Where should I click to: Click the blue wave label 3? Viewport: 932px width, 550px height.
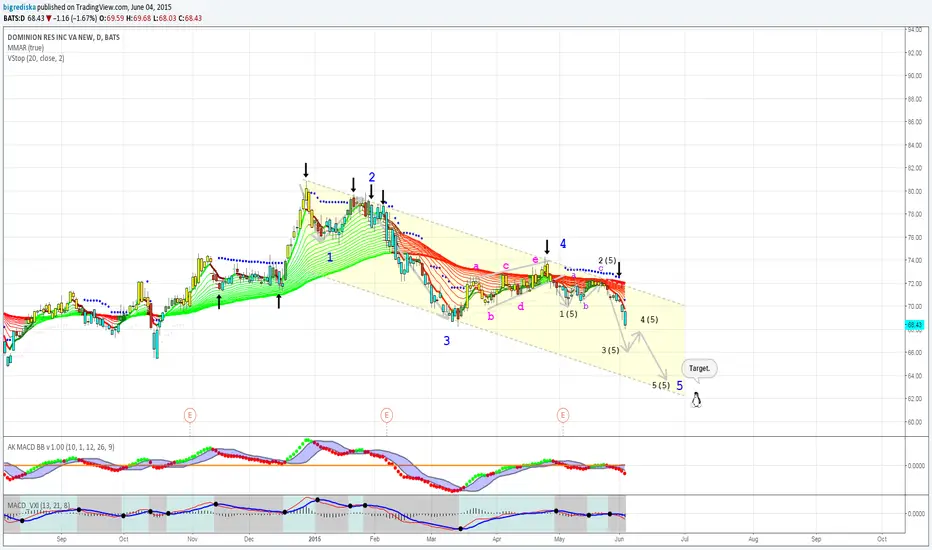click(446, 341)
